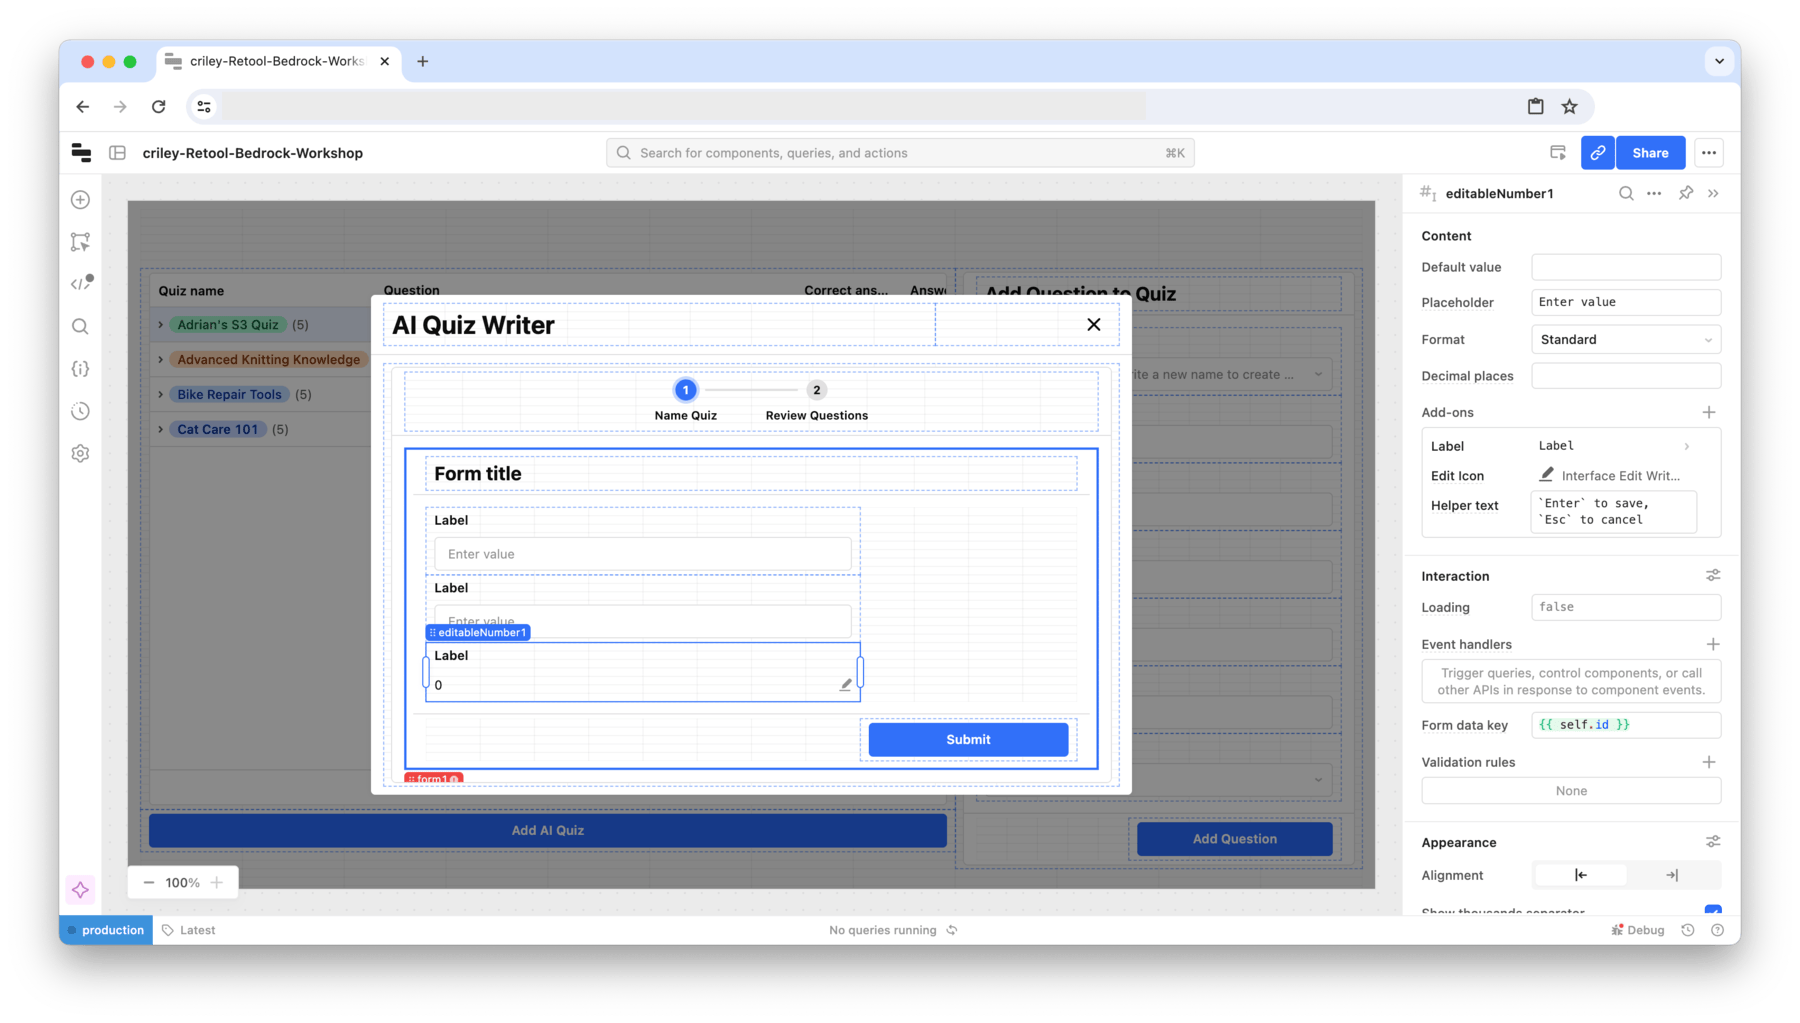Image resolution: width=1800 pixels, height=1023 pixels.
Task: Click the Add Question button
Action: pos(1234,839)
